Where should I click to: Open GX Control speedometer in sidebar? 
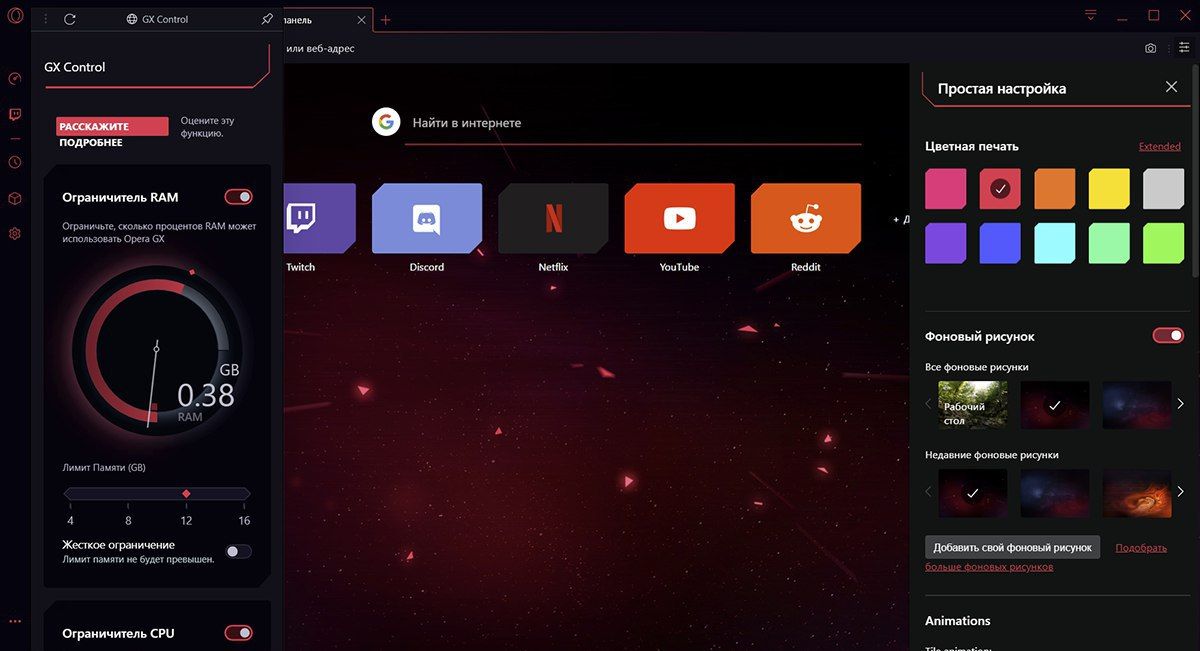coord(15,78)
